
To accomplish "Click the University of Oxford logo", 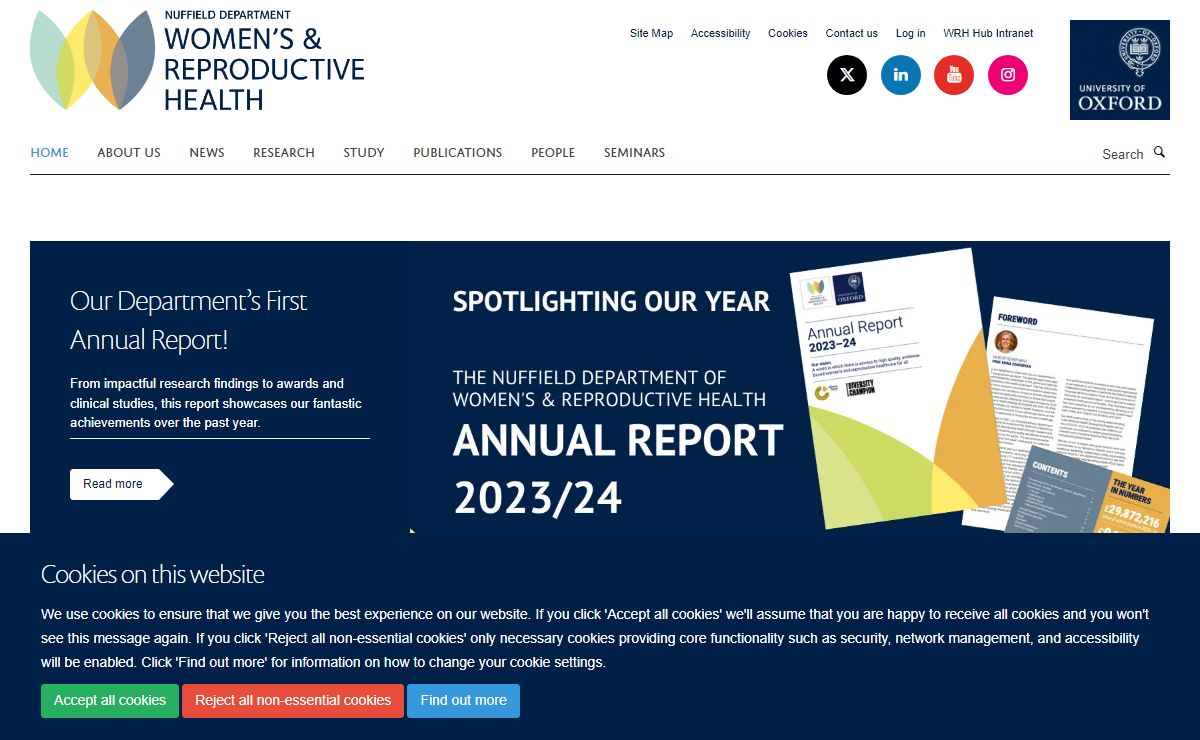I will pos(1120,70).
